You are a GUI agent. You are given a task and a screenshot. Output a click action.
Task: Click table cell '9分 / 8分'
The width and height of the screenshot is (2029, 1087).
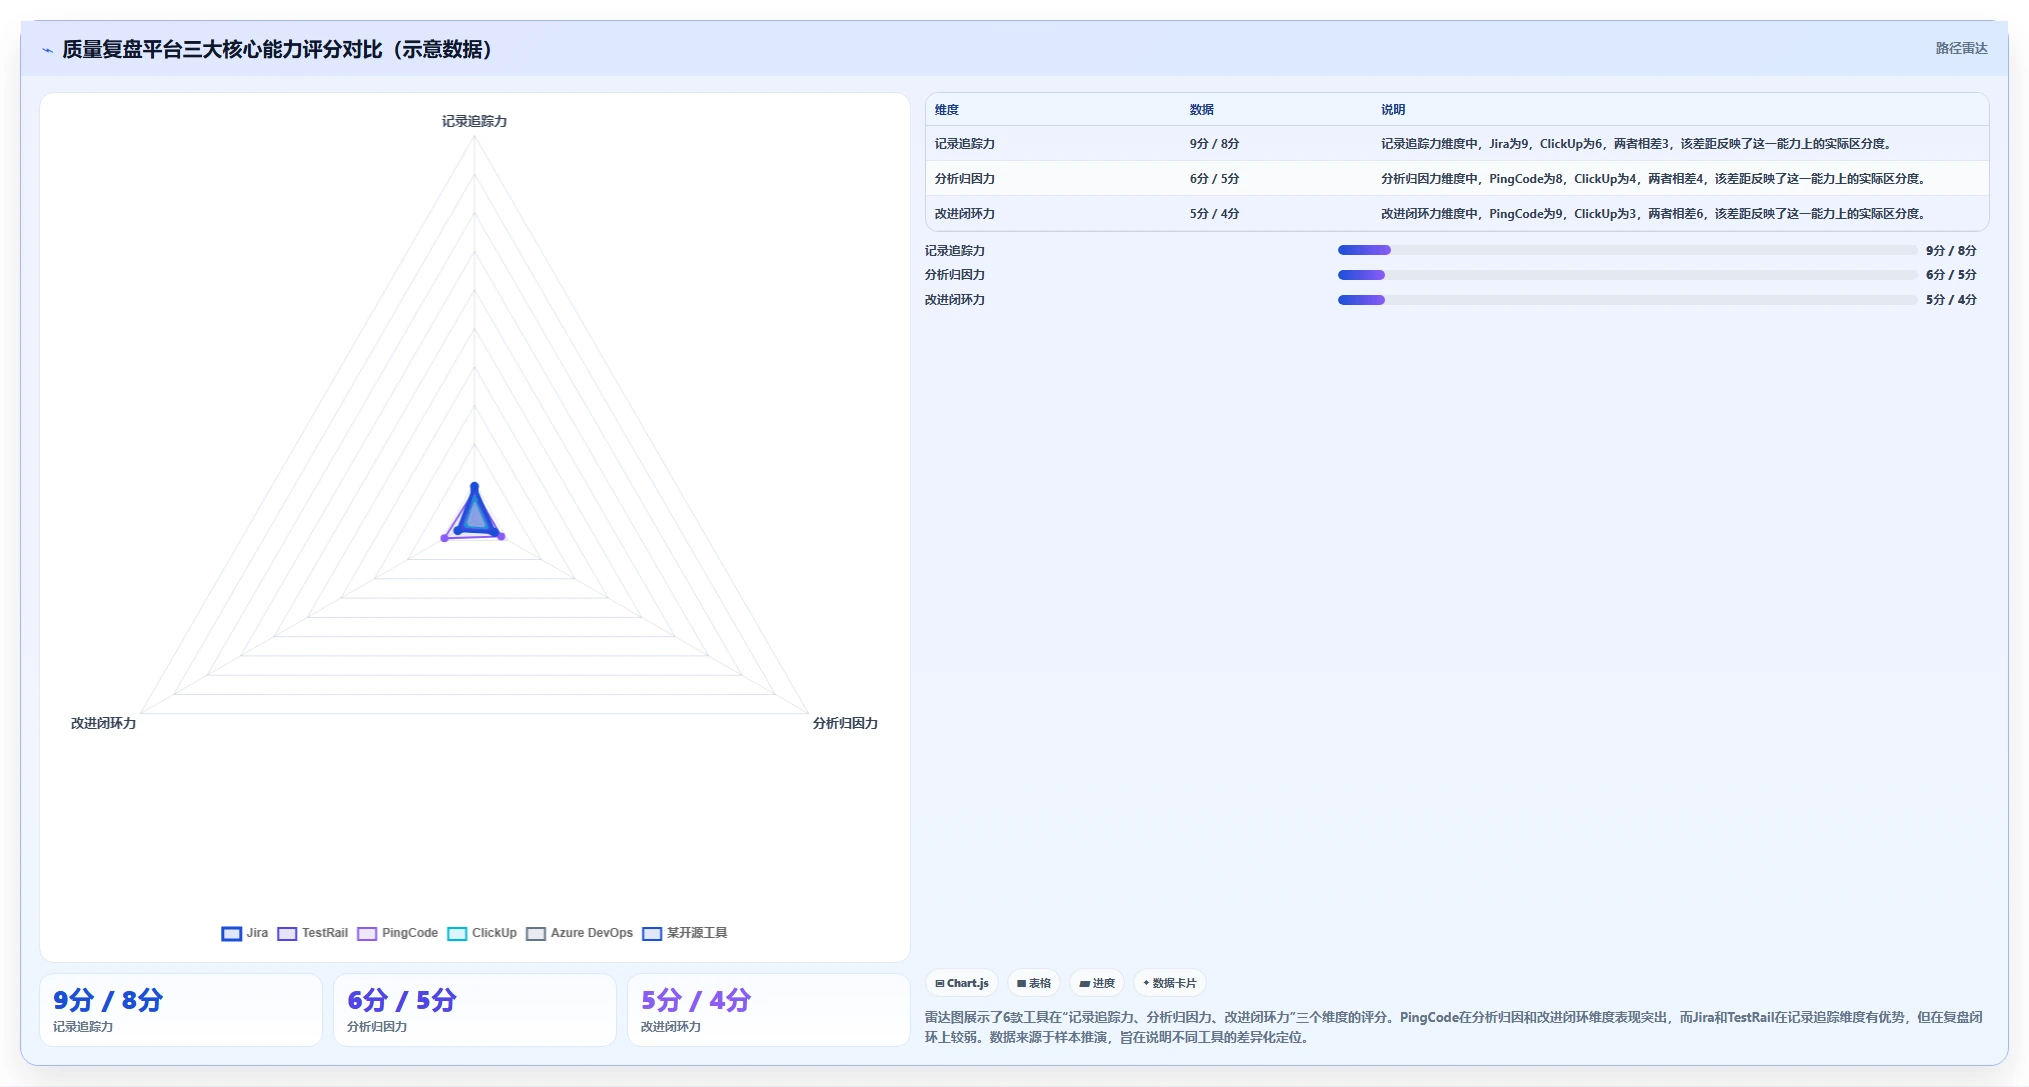point(1214,144)
